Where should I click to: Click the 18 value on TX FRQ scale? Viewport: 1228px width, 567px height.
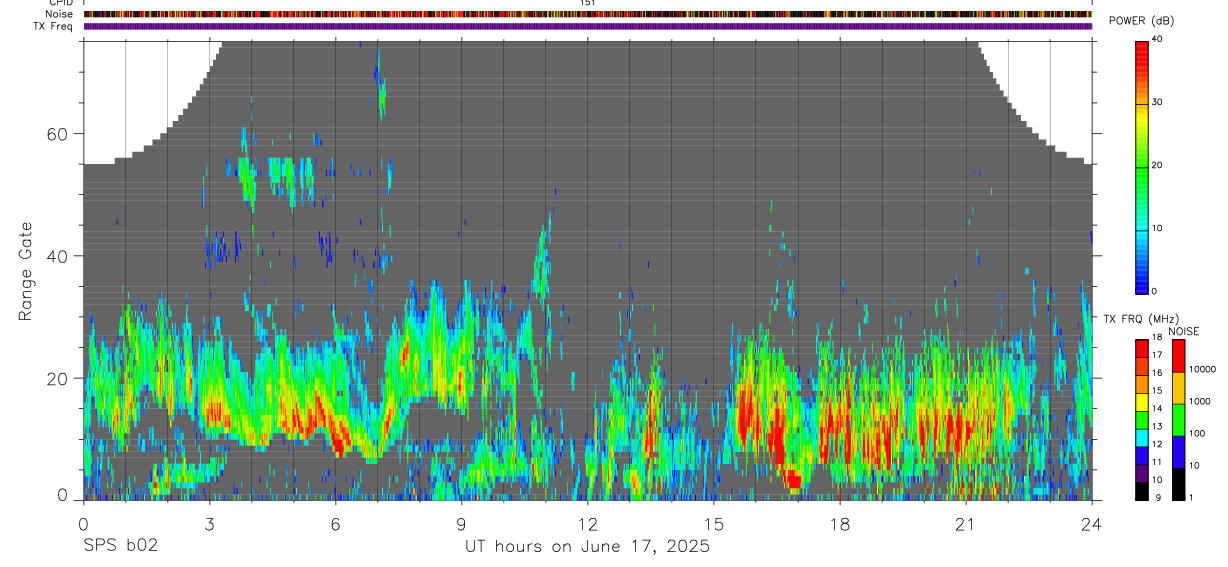pos(1157,338)
